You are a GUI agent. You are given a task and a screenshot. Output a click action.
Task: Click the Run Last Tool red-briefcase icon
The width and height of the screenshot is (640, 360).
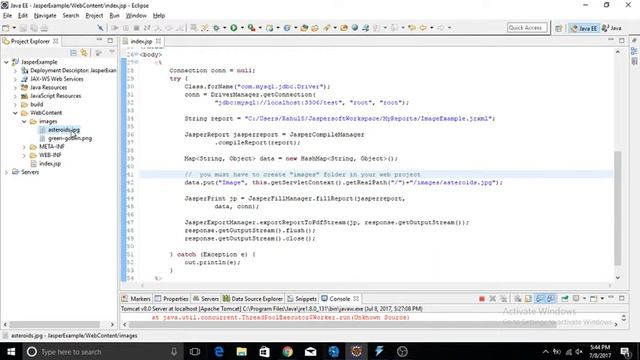pyautogui.click(x=251, y=28)
